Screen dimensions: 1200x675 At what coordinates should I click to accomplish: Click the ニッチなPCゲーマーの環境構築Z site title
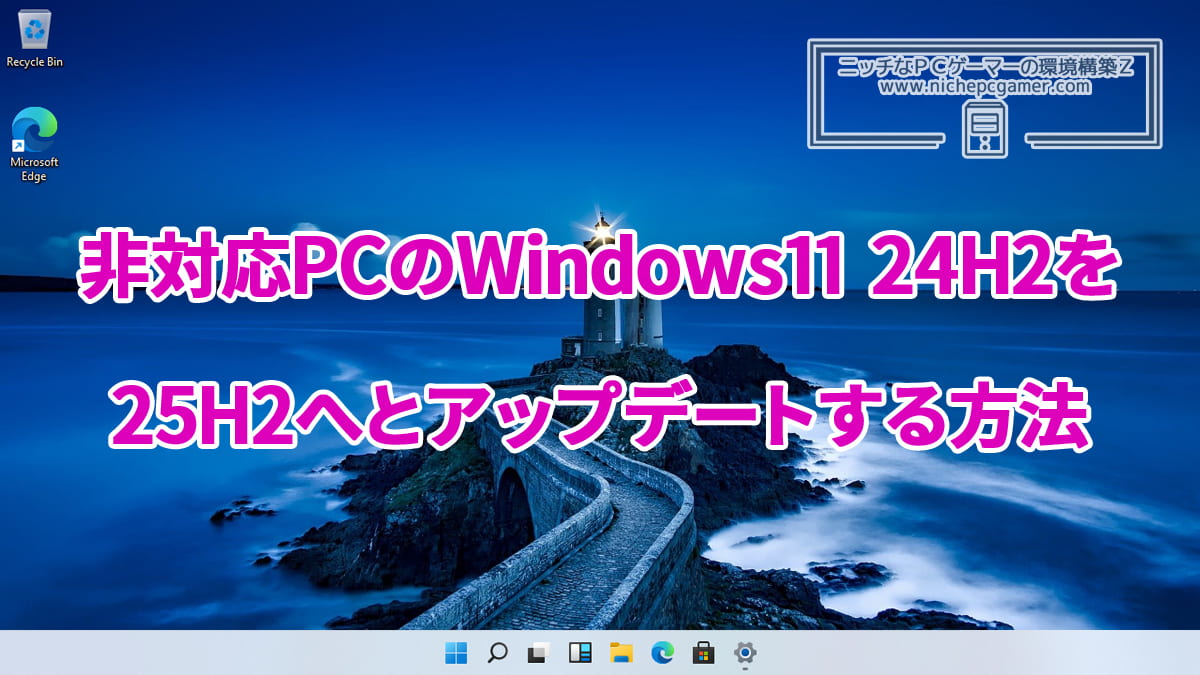coord(985,67)
